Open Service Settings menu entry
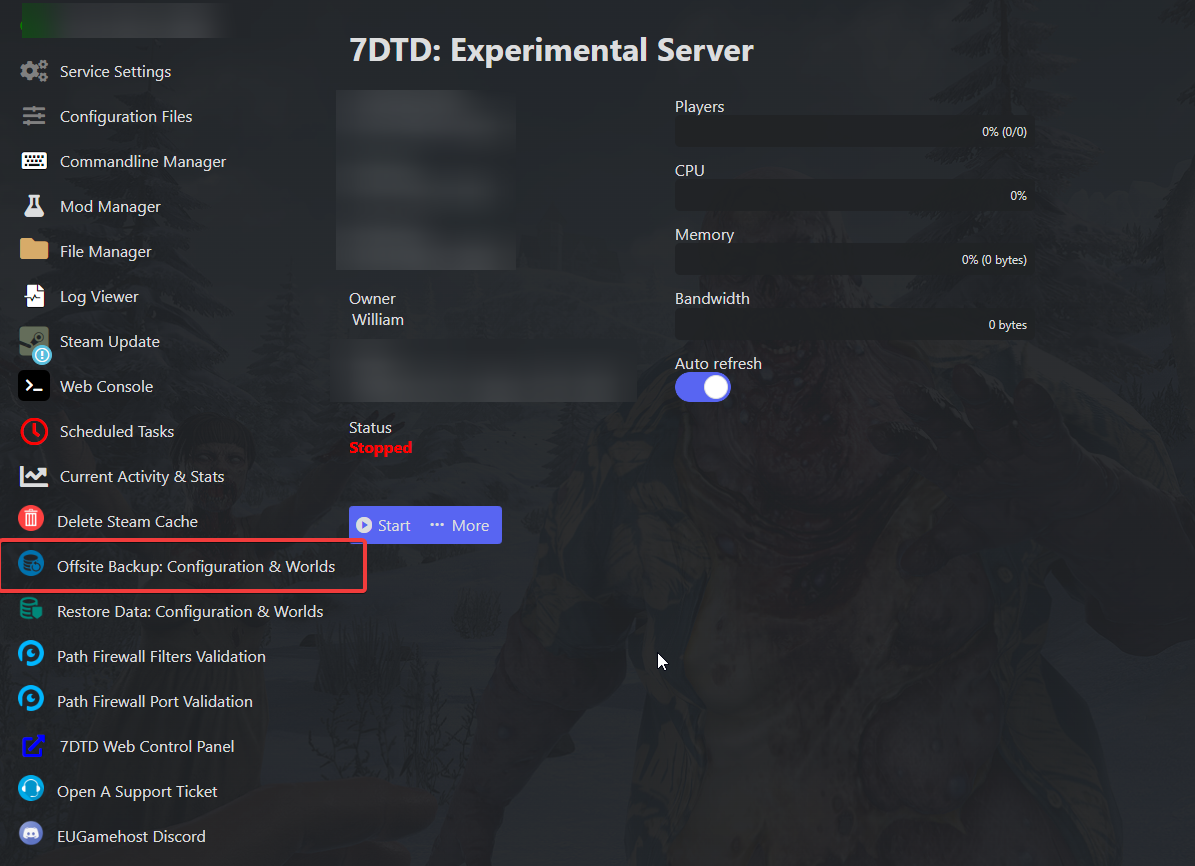This screenshot has height=866, width=1195. (116, 72)
